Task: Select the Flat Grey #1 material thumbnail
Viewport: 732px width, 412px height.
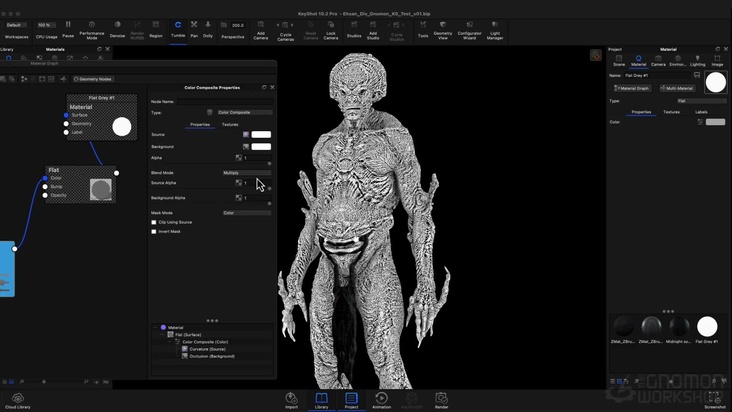Action: tap(707, 327)
